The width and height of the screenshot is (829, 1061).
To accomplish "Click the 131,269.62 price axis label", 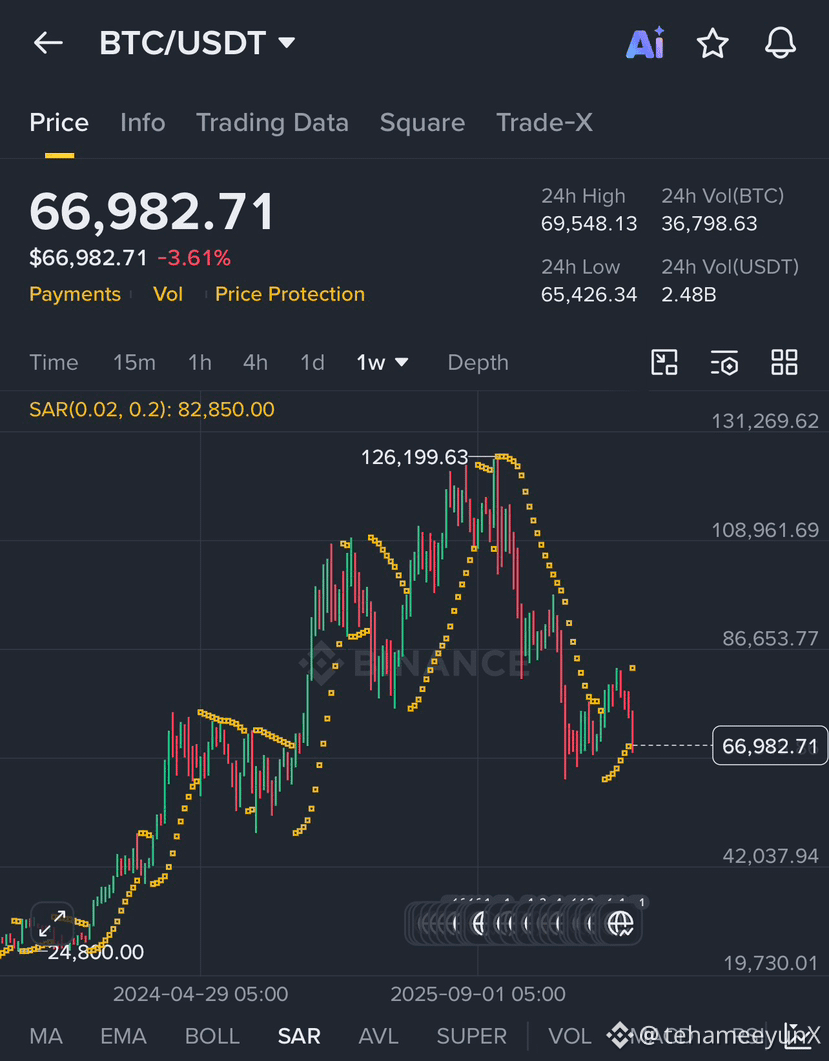I will (765, 421).
